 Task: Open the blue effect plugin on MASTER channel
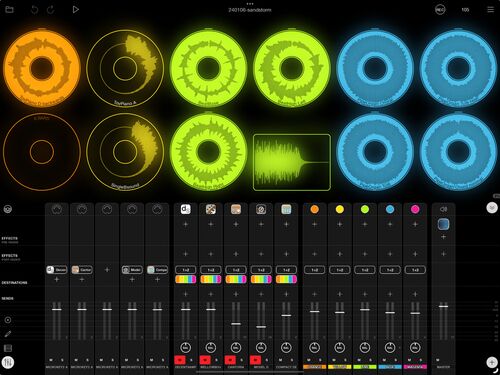[443, 224]
